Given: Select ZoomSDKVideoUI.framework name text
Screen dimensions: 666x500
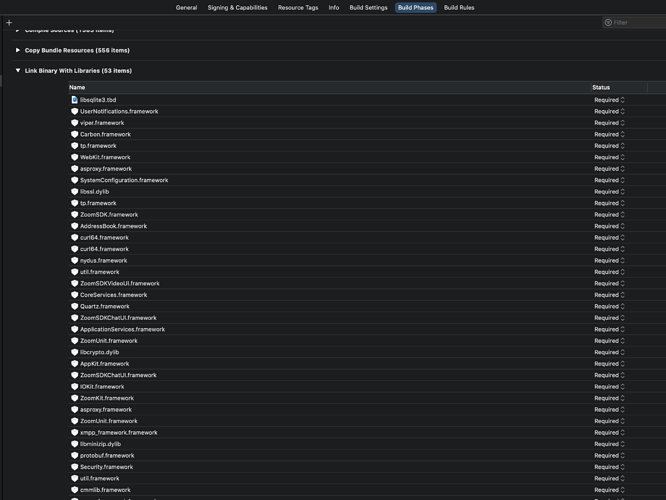Looking at the screenshot, I should pyautogui.click(x=120, y=283).
